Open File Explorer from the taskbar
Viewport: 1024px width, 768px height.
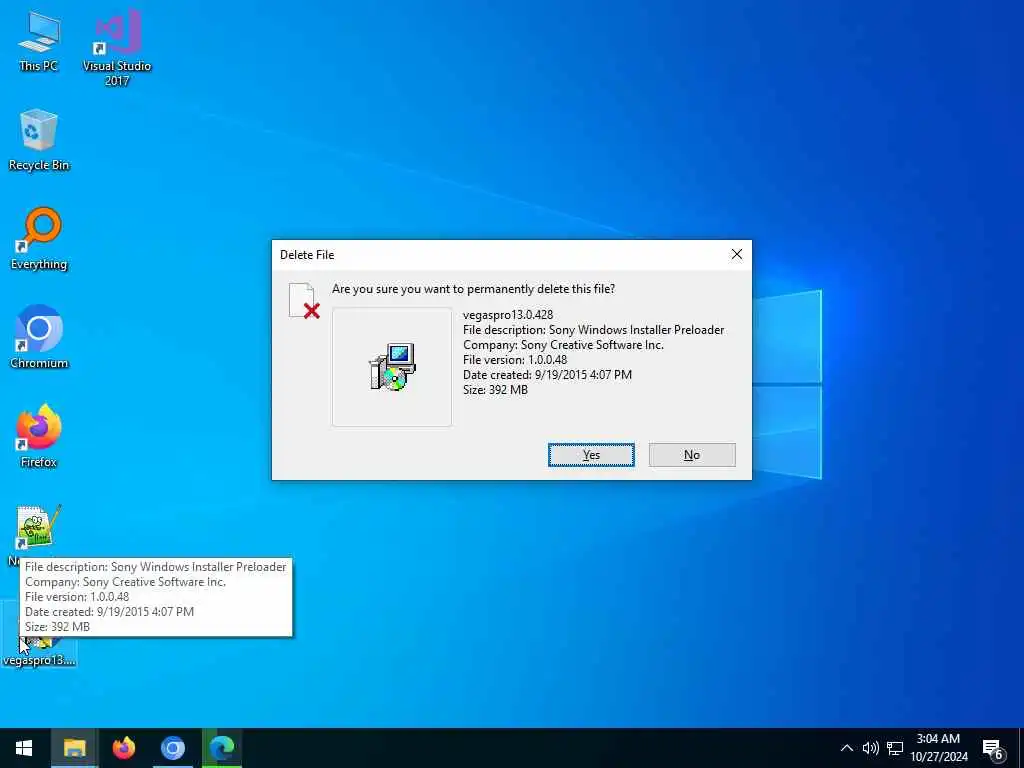[74, 748]
